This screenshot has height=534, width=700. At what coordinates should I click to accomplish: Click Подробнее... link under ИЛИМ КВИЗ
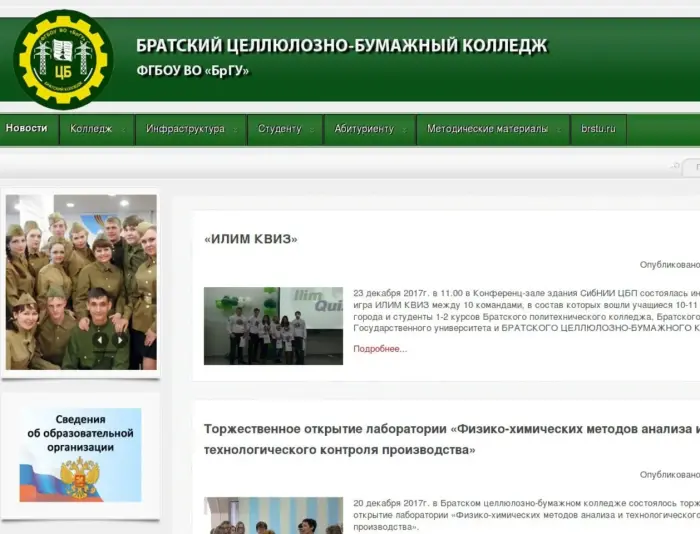[x=380, y=349]
